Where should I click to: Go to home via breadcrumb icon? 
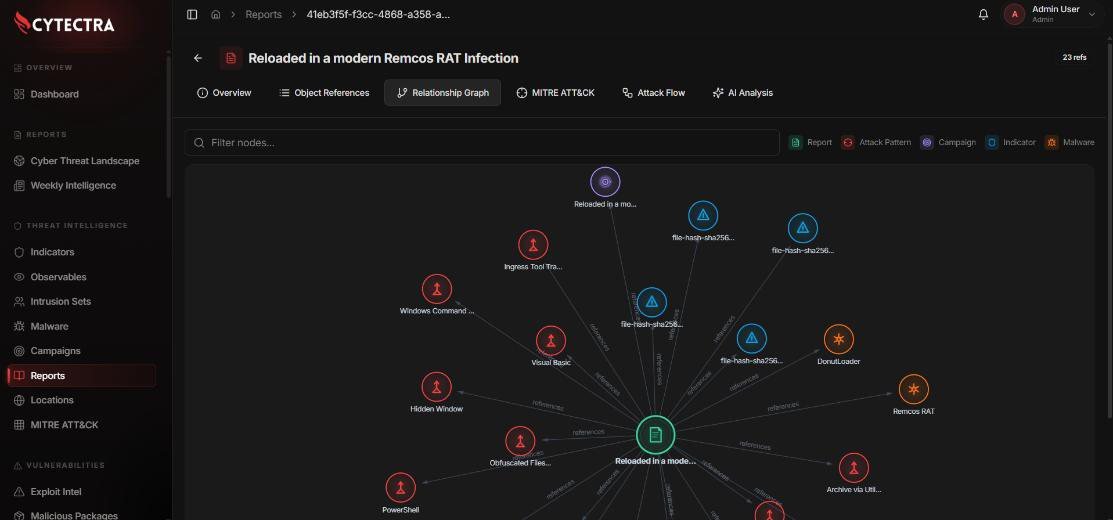point(216,14)
